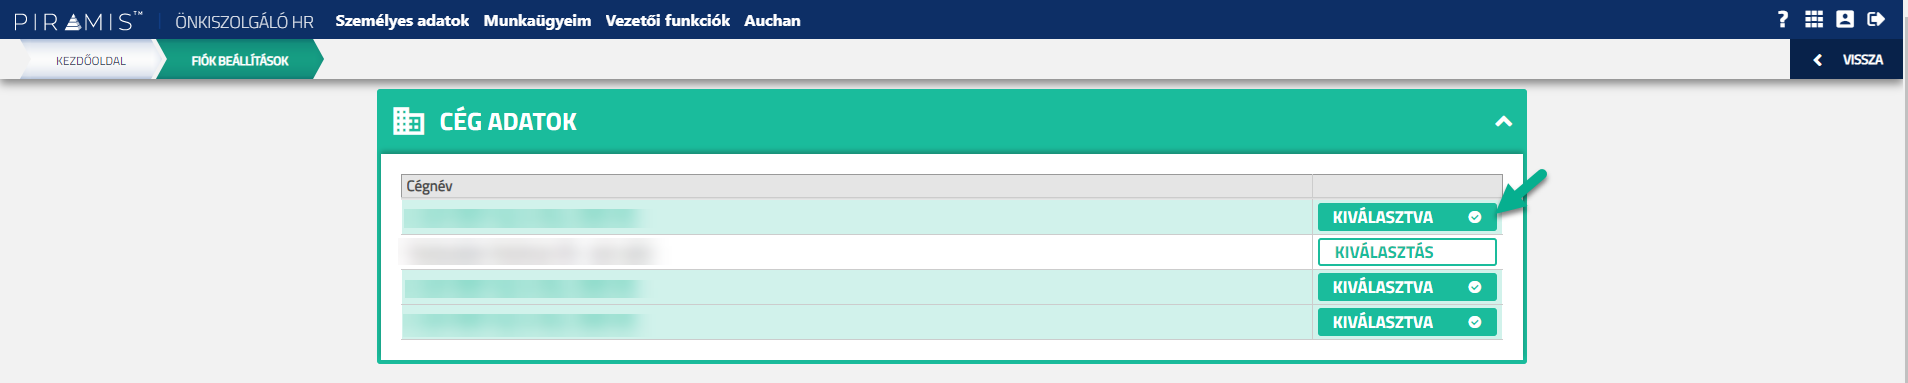Click checkmark icon on first KIVÁLASZTVA row
Viewport: 1908px width, 383px height.
pos(1474,217)
